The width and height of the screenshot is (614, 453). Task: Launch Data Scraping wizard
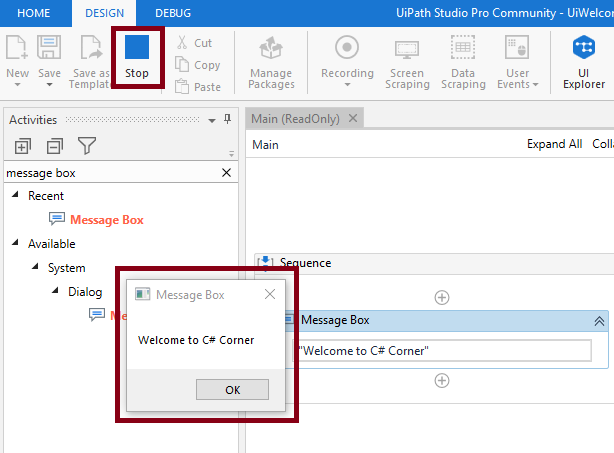[463, 62]
